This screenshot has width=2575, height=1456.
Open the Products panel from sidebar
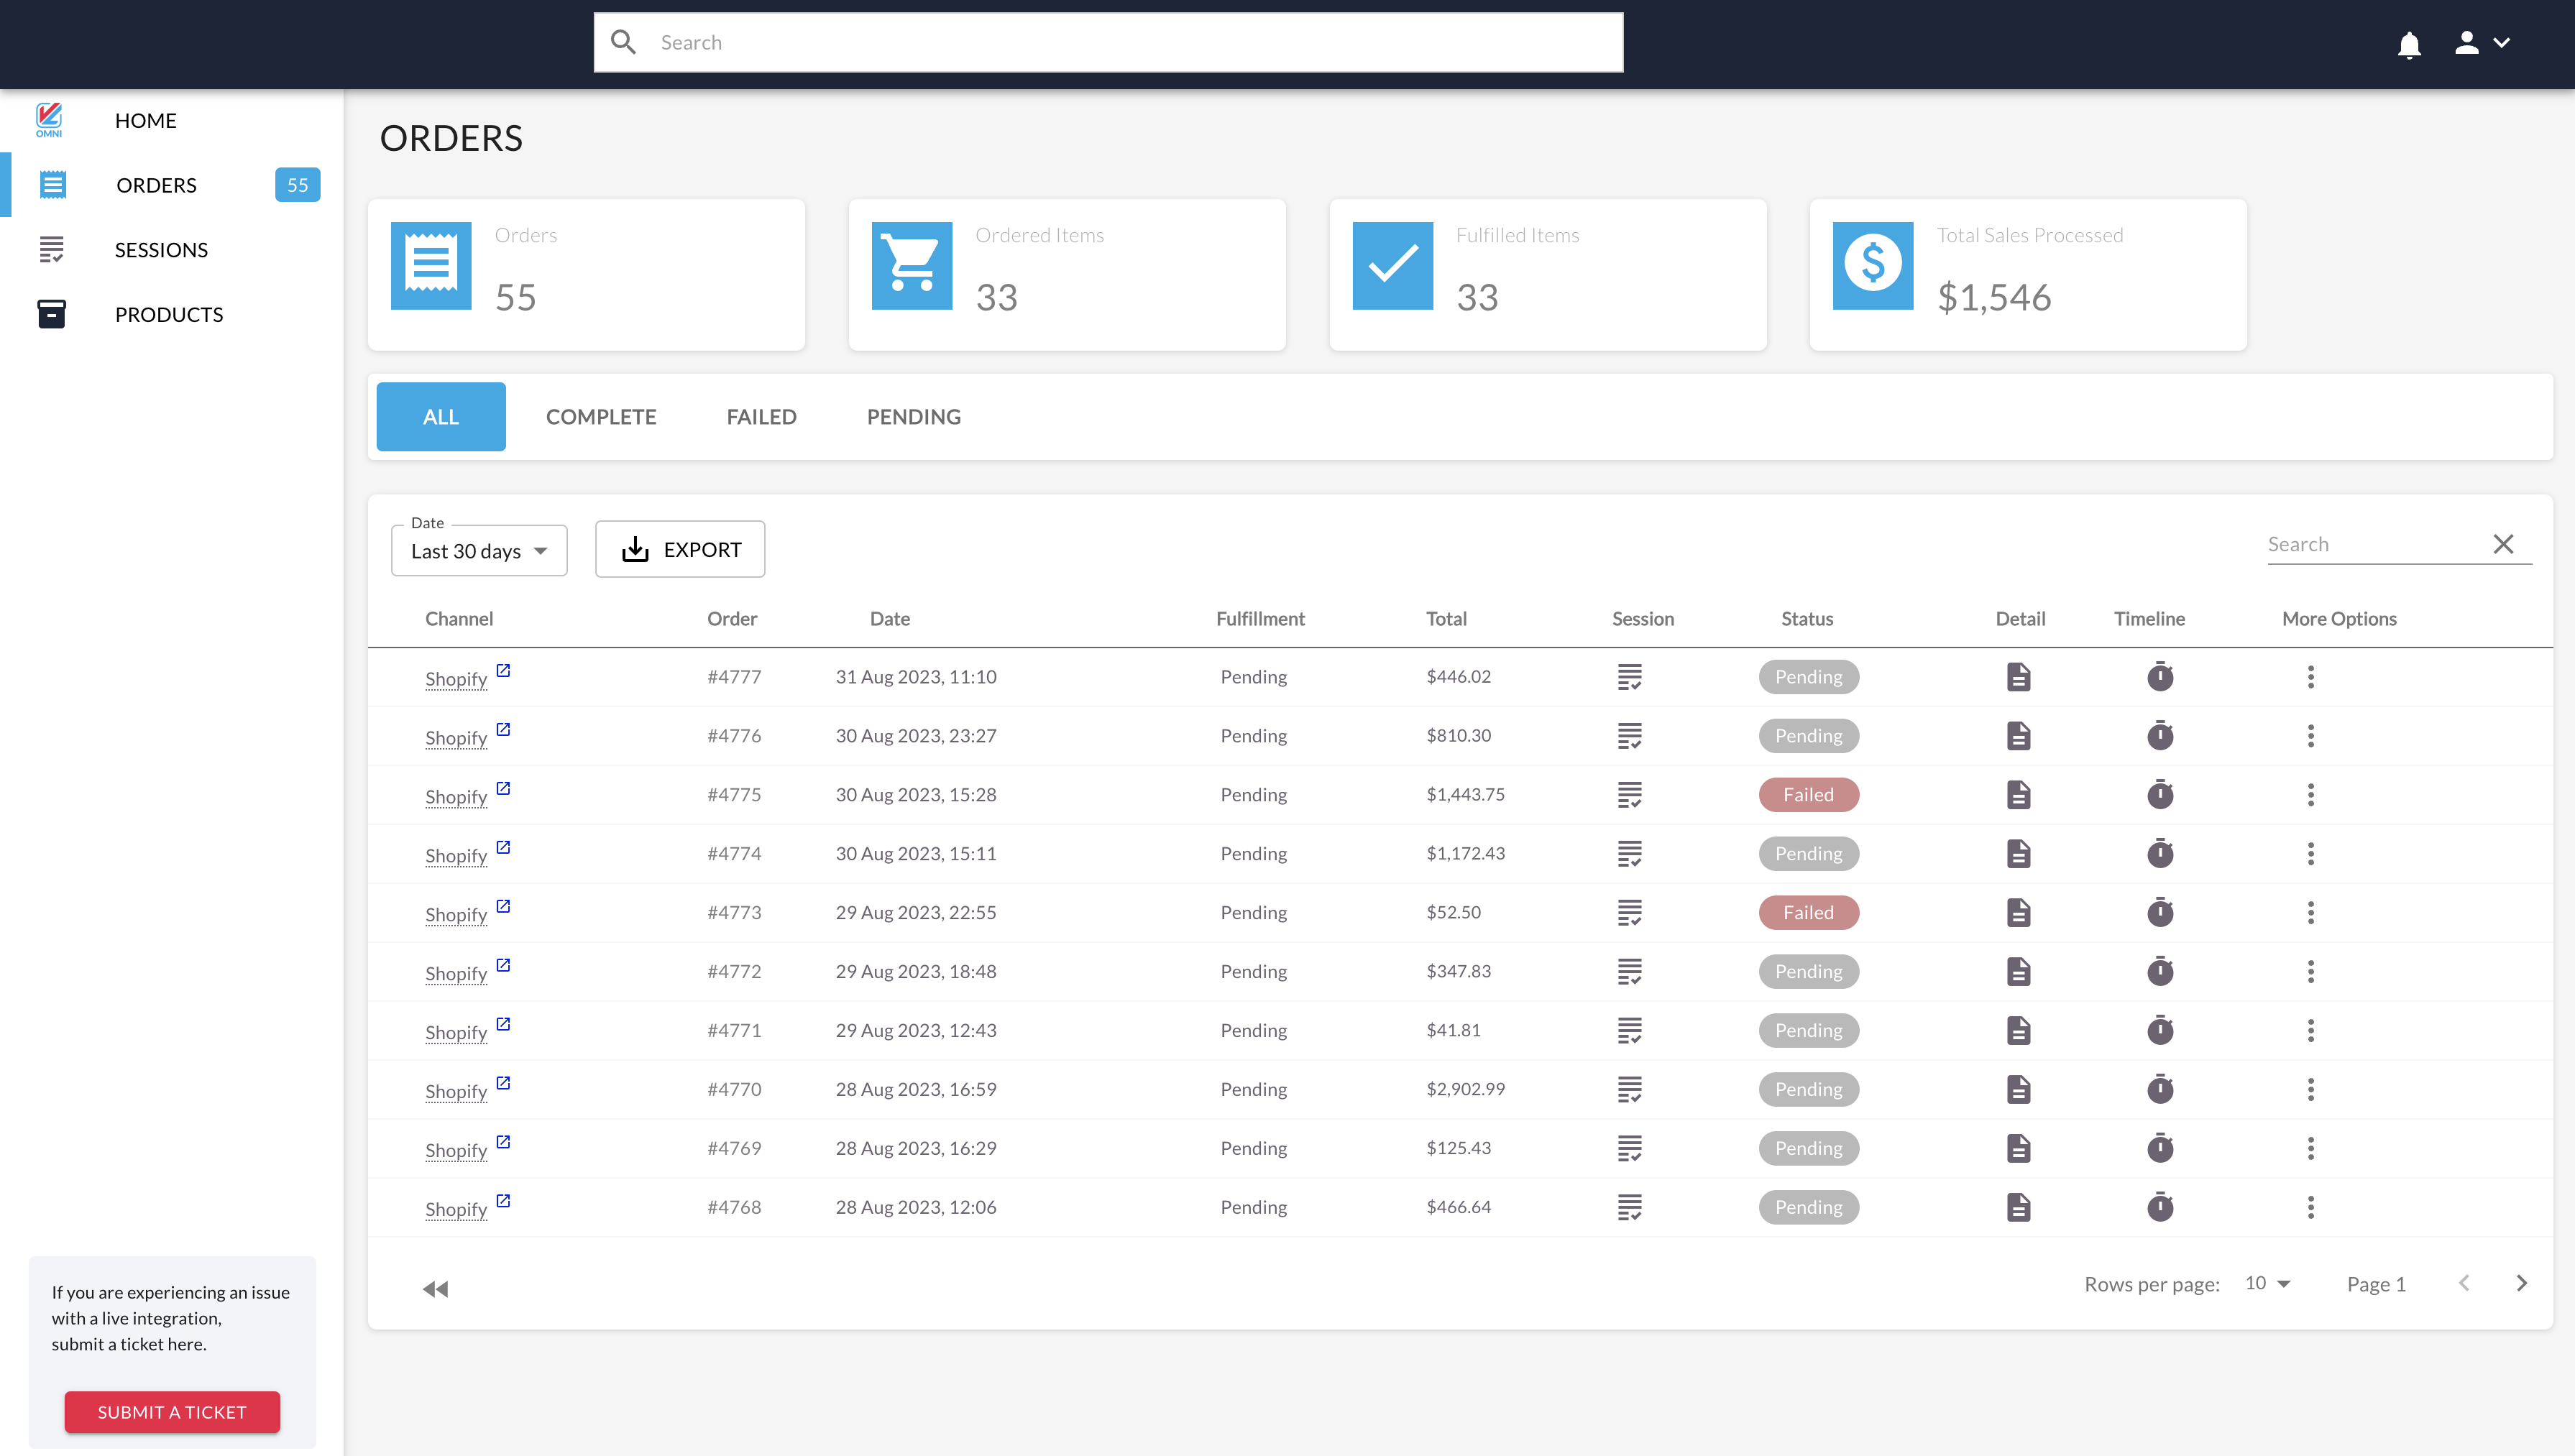[x=52, y=313]
